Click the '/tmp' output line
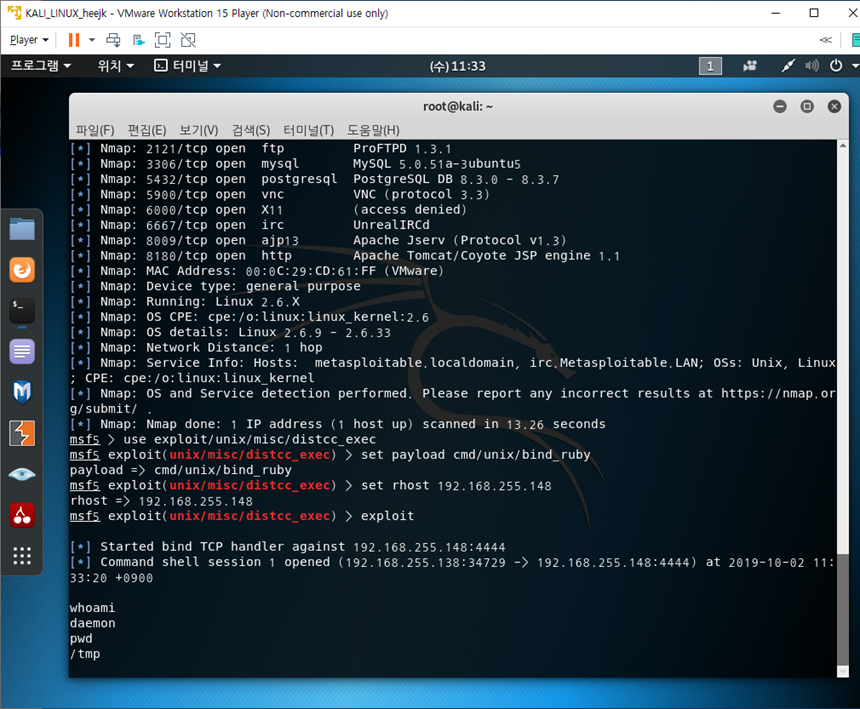 point(85,654)
